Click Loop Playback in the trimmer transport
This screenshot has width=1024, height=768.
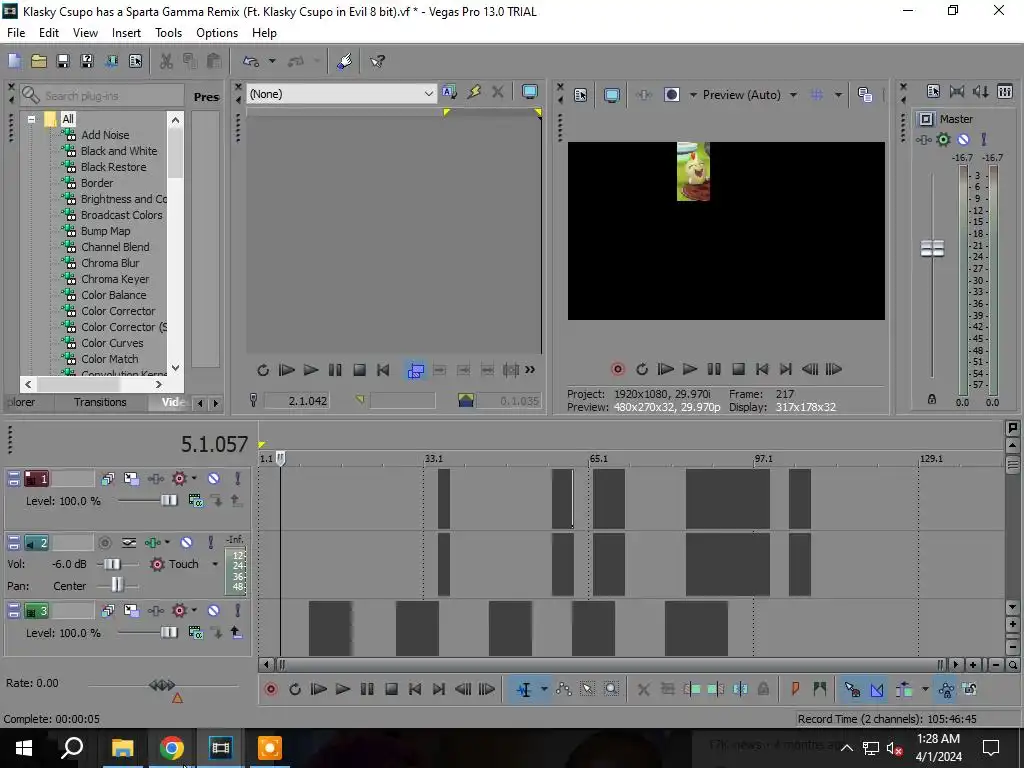[x=263, y=370]
